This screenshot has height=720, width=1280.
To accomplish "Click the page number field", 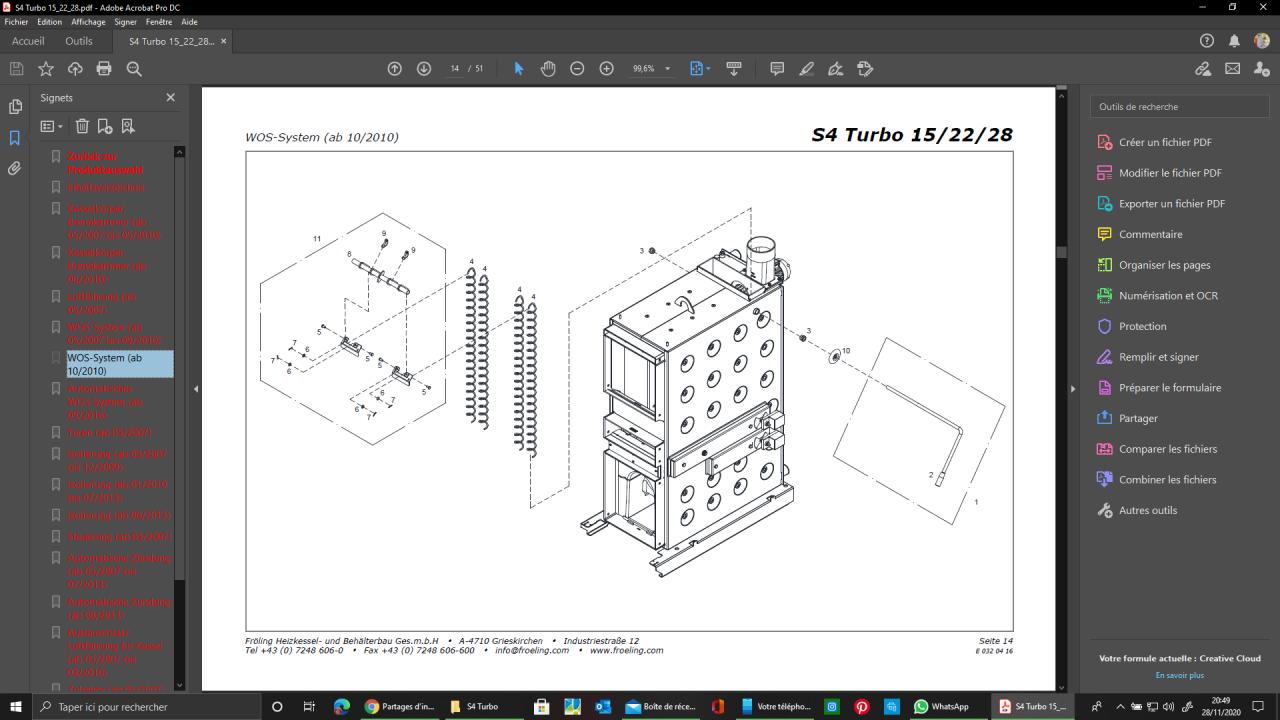I will (455, 69).
